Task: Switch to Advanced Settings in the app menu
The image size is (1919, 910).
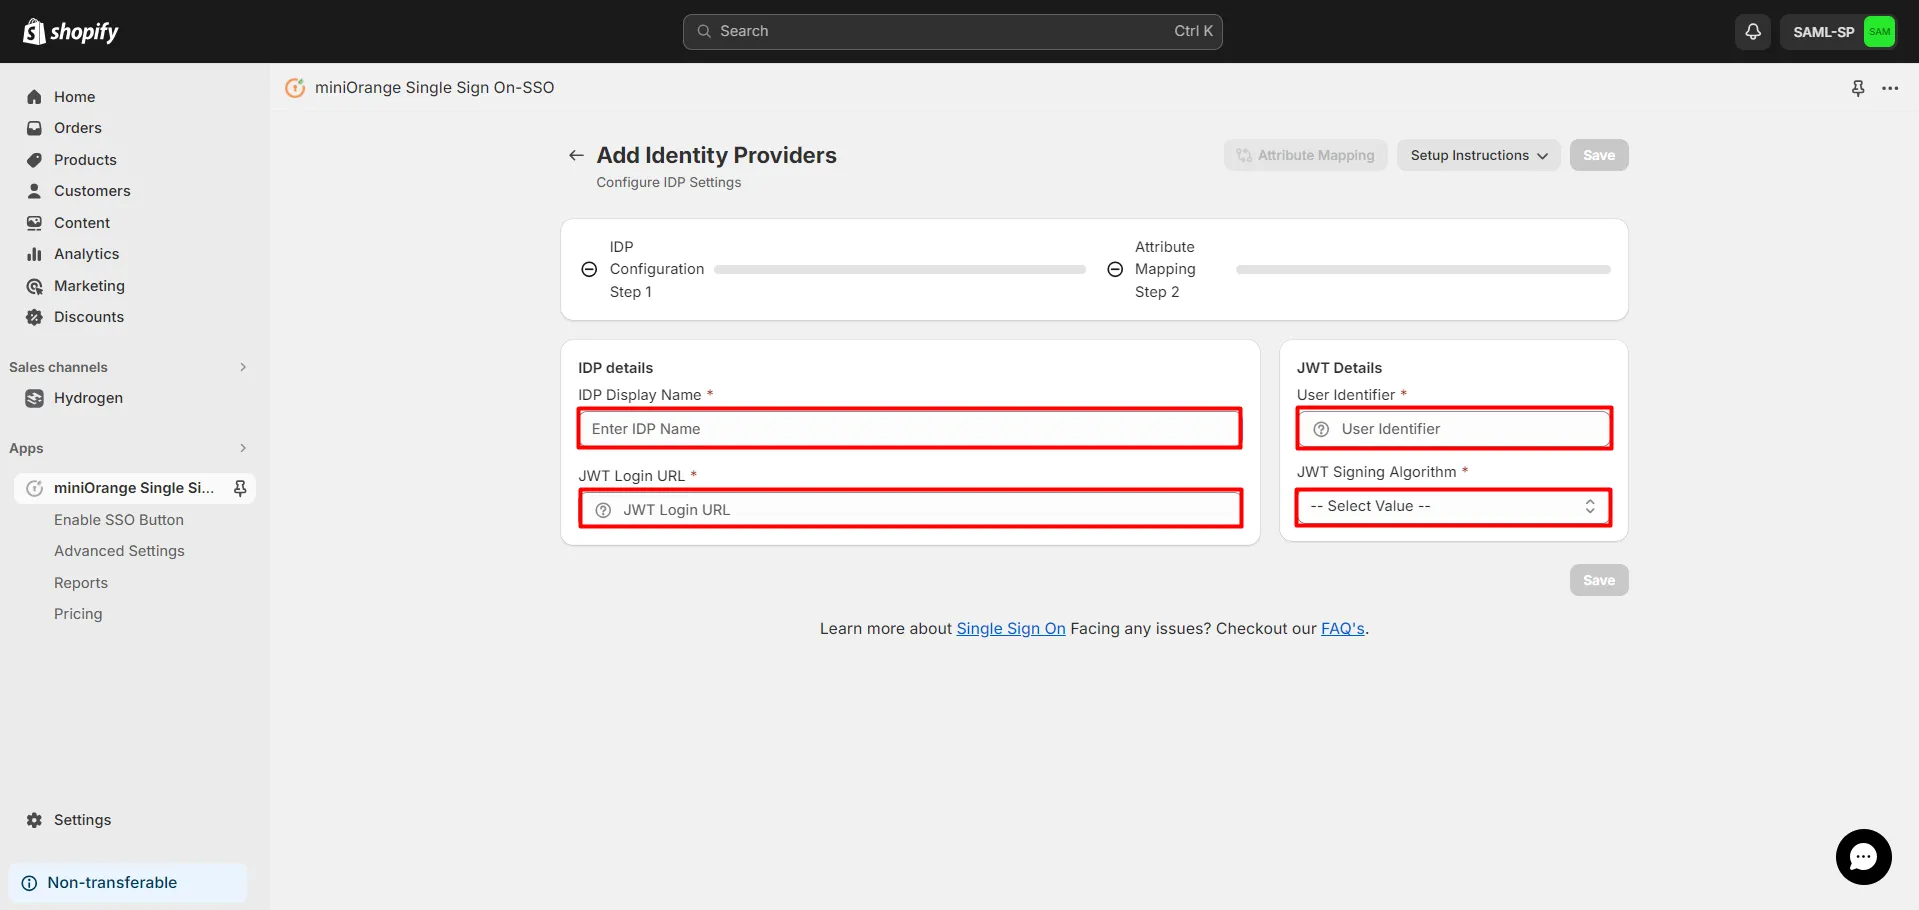Action: (x=119, y=550)
